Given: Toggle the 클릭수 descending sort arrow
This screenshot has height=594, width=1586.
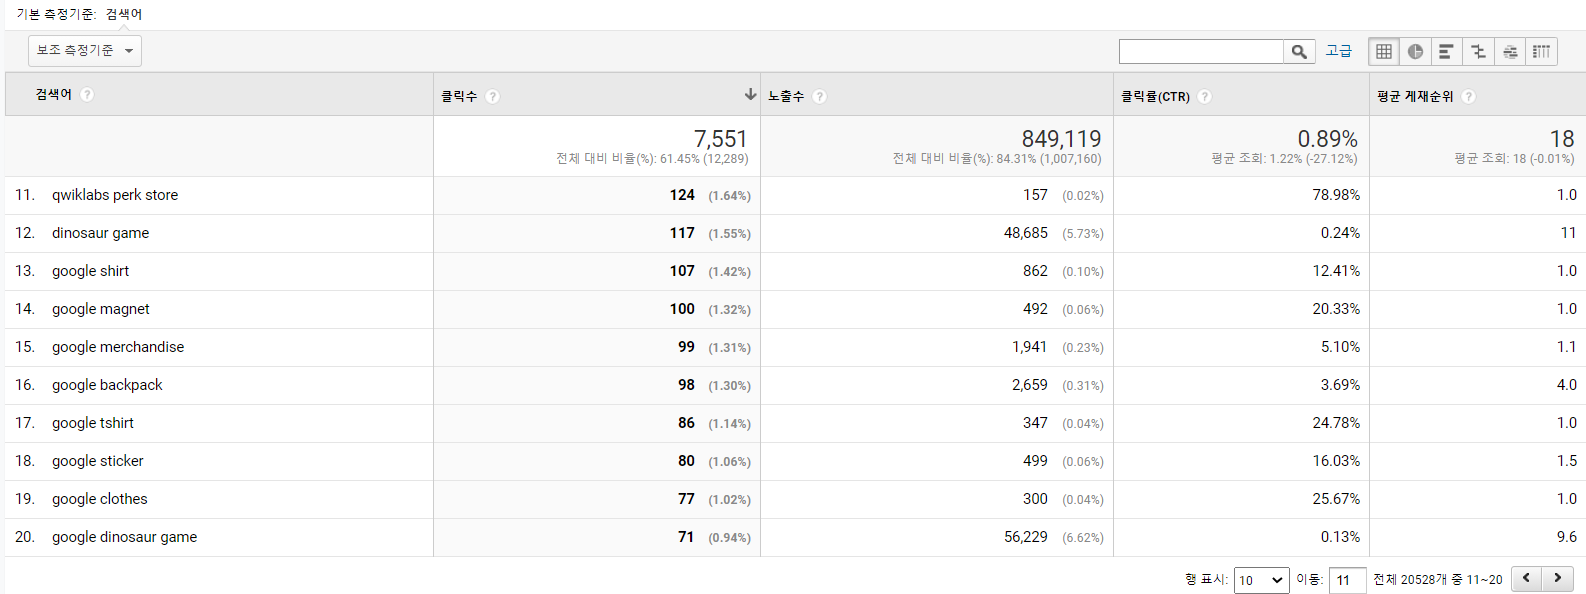Looking at the screenshot, I should (x=750, y=94).
